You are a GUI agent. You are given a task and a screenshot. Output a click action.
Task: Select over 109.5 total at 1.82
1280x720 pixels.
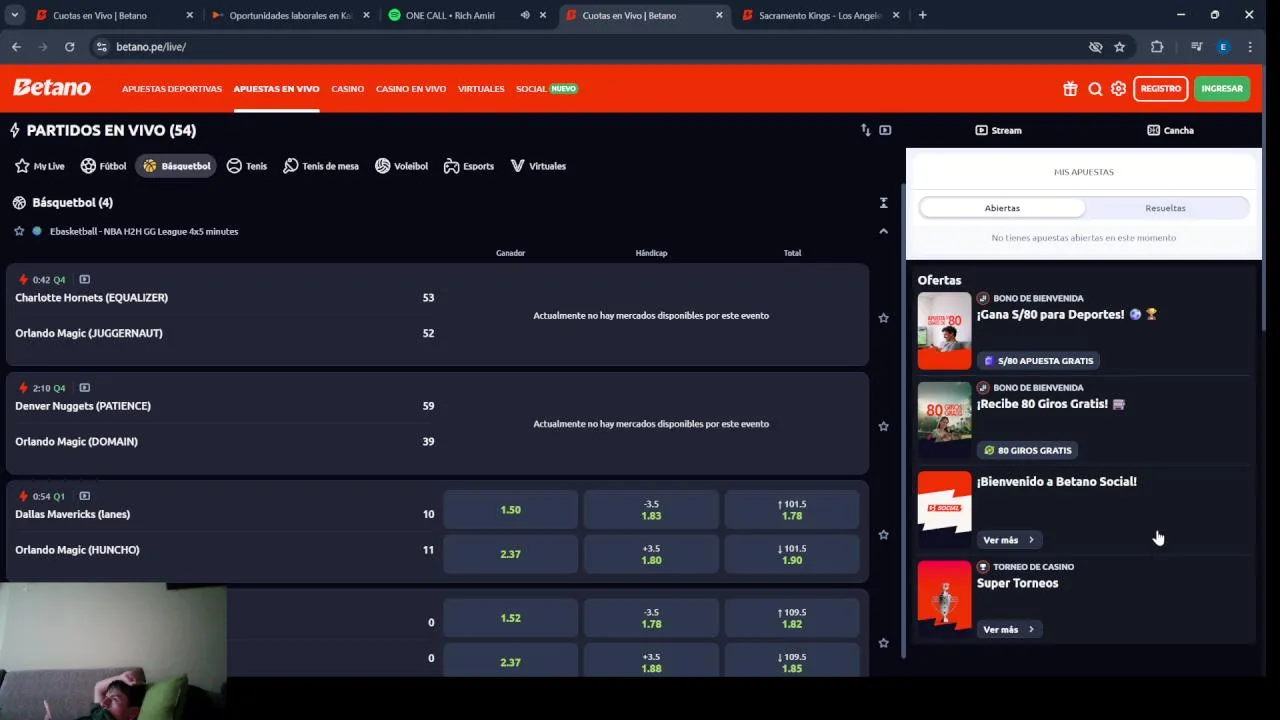pyautogui.click(x=792, y=618)
